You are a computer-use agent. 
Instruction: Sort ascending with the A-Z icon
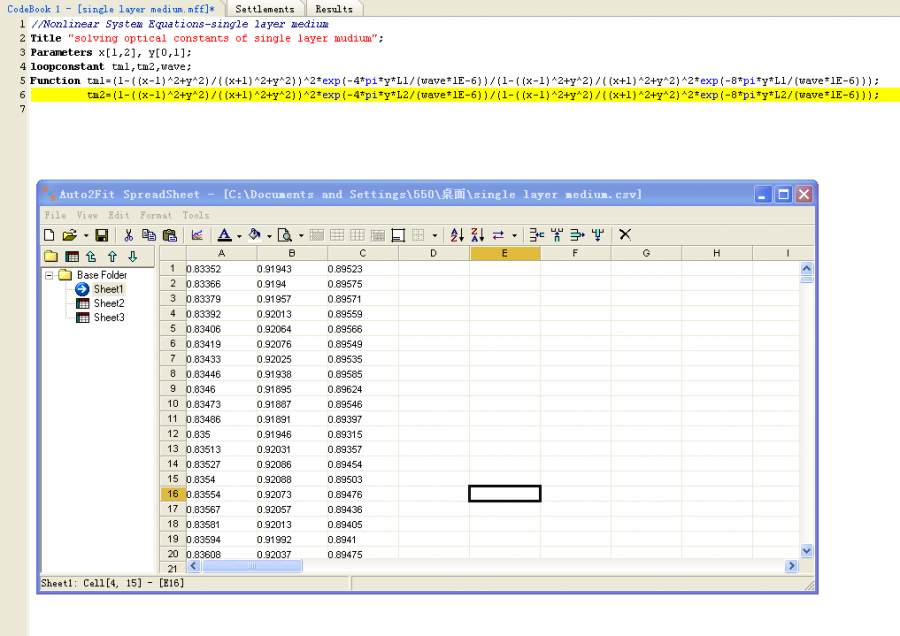(x=457, y=235)
